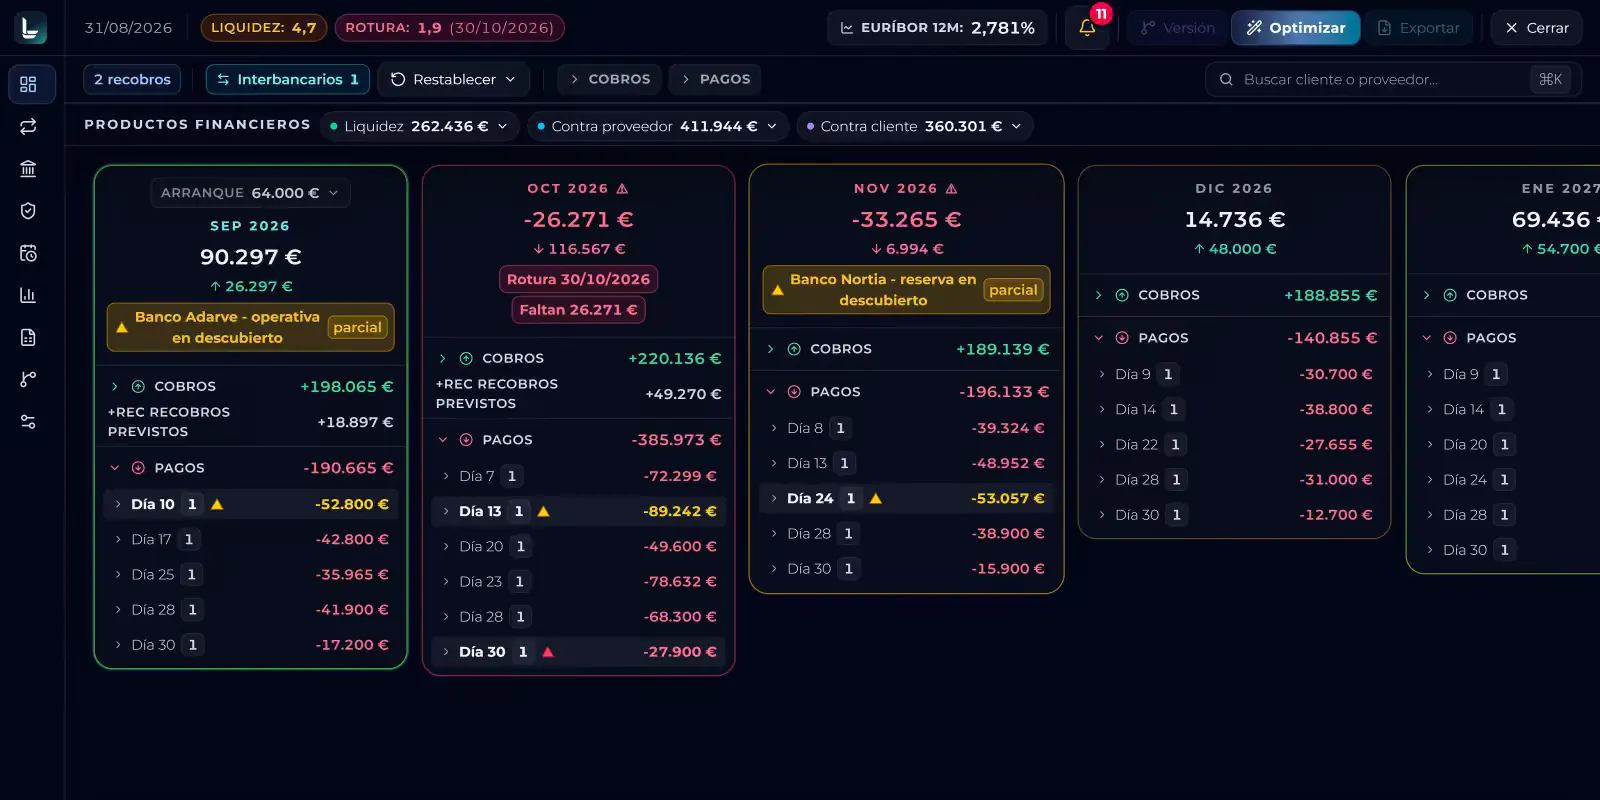The image size is (1600, 800).
Task: Open the transfers arrows icon in sidebar
Action: pos(28,126)
